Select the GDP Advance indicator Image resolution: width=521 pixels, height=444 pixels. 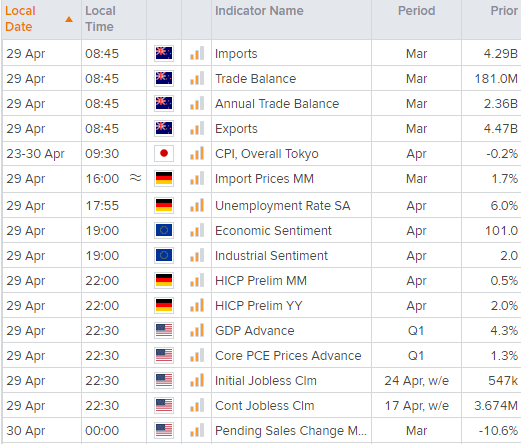pos(255,331)
